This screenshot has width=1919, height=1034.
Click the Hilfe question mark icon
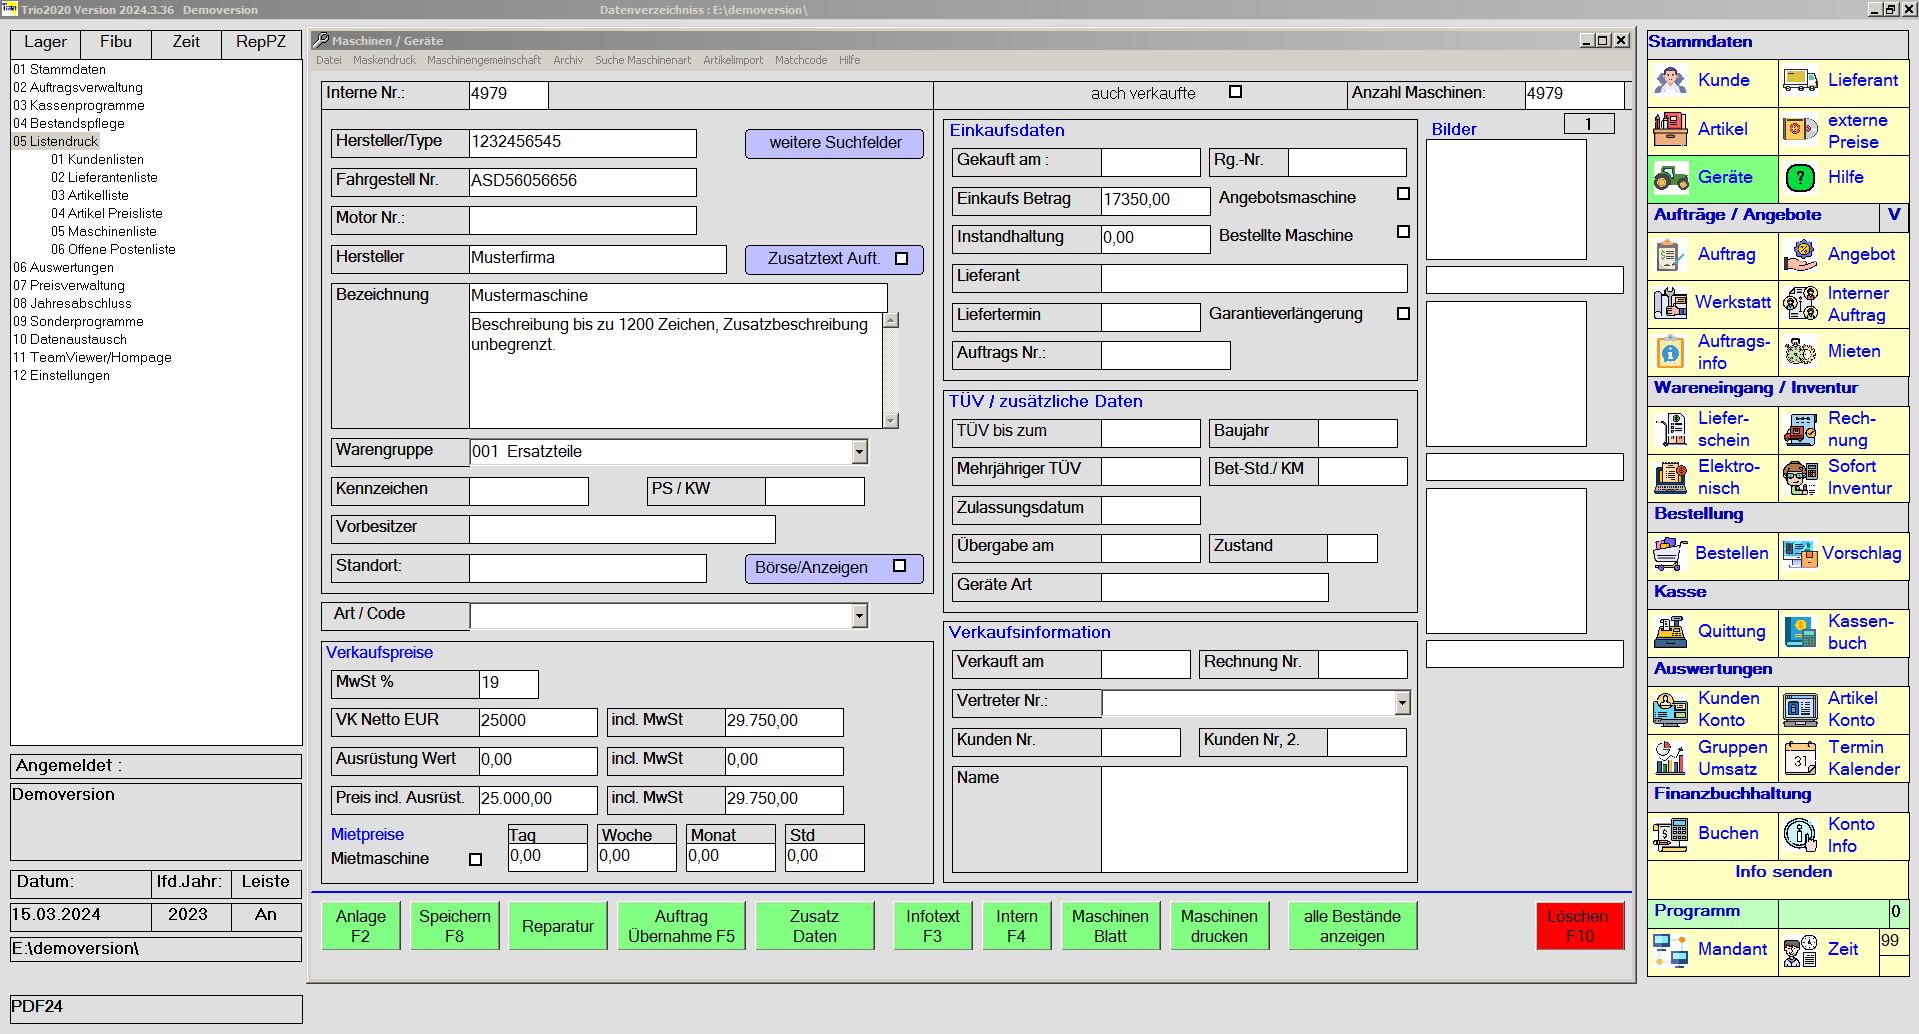click(x=1800, y=178)
